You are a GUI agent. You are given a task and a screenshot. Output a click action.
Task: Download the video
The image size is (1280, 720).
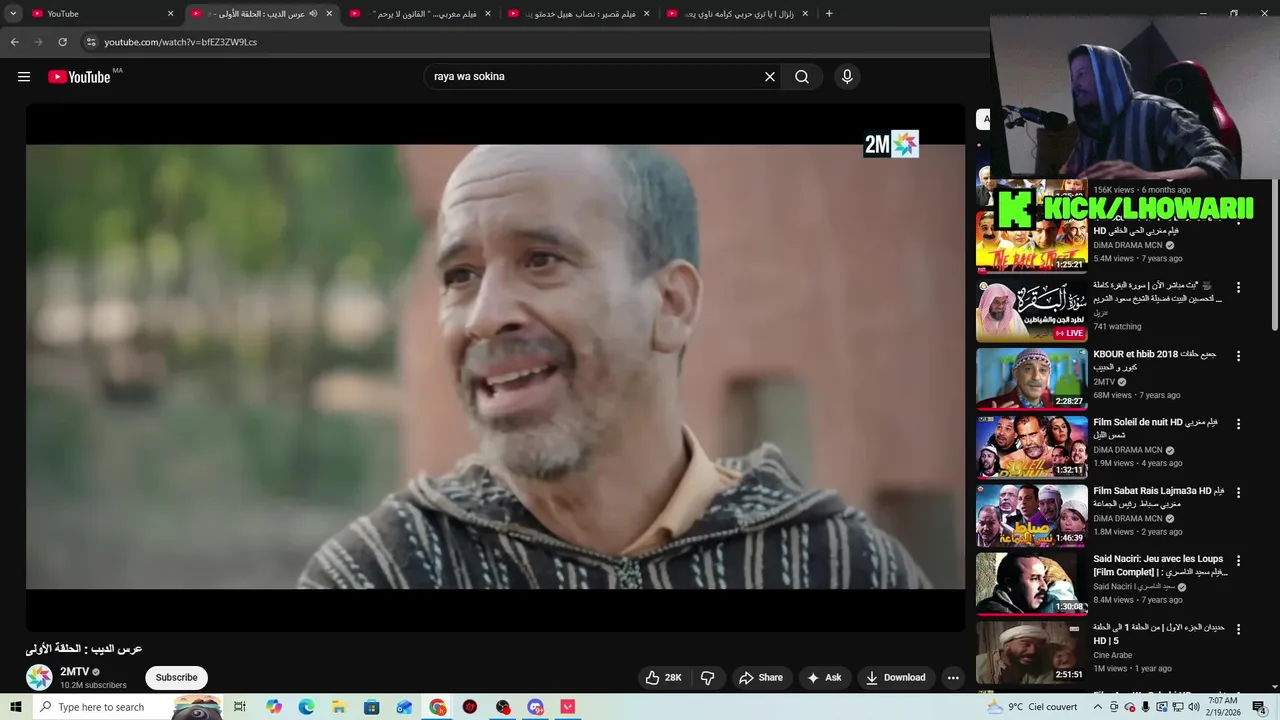(896, 678)
